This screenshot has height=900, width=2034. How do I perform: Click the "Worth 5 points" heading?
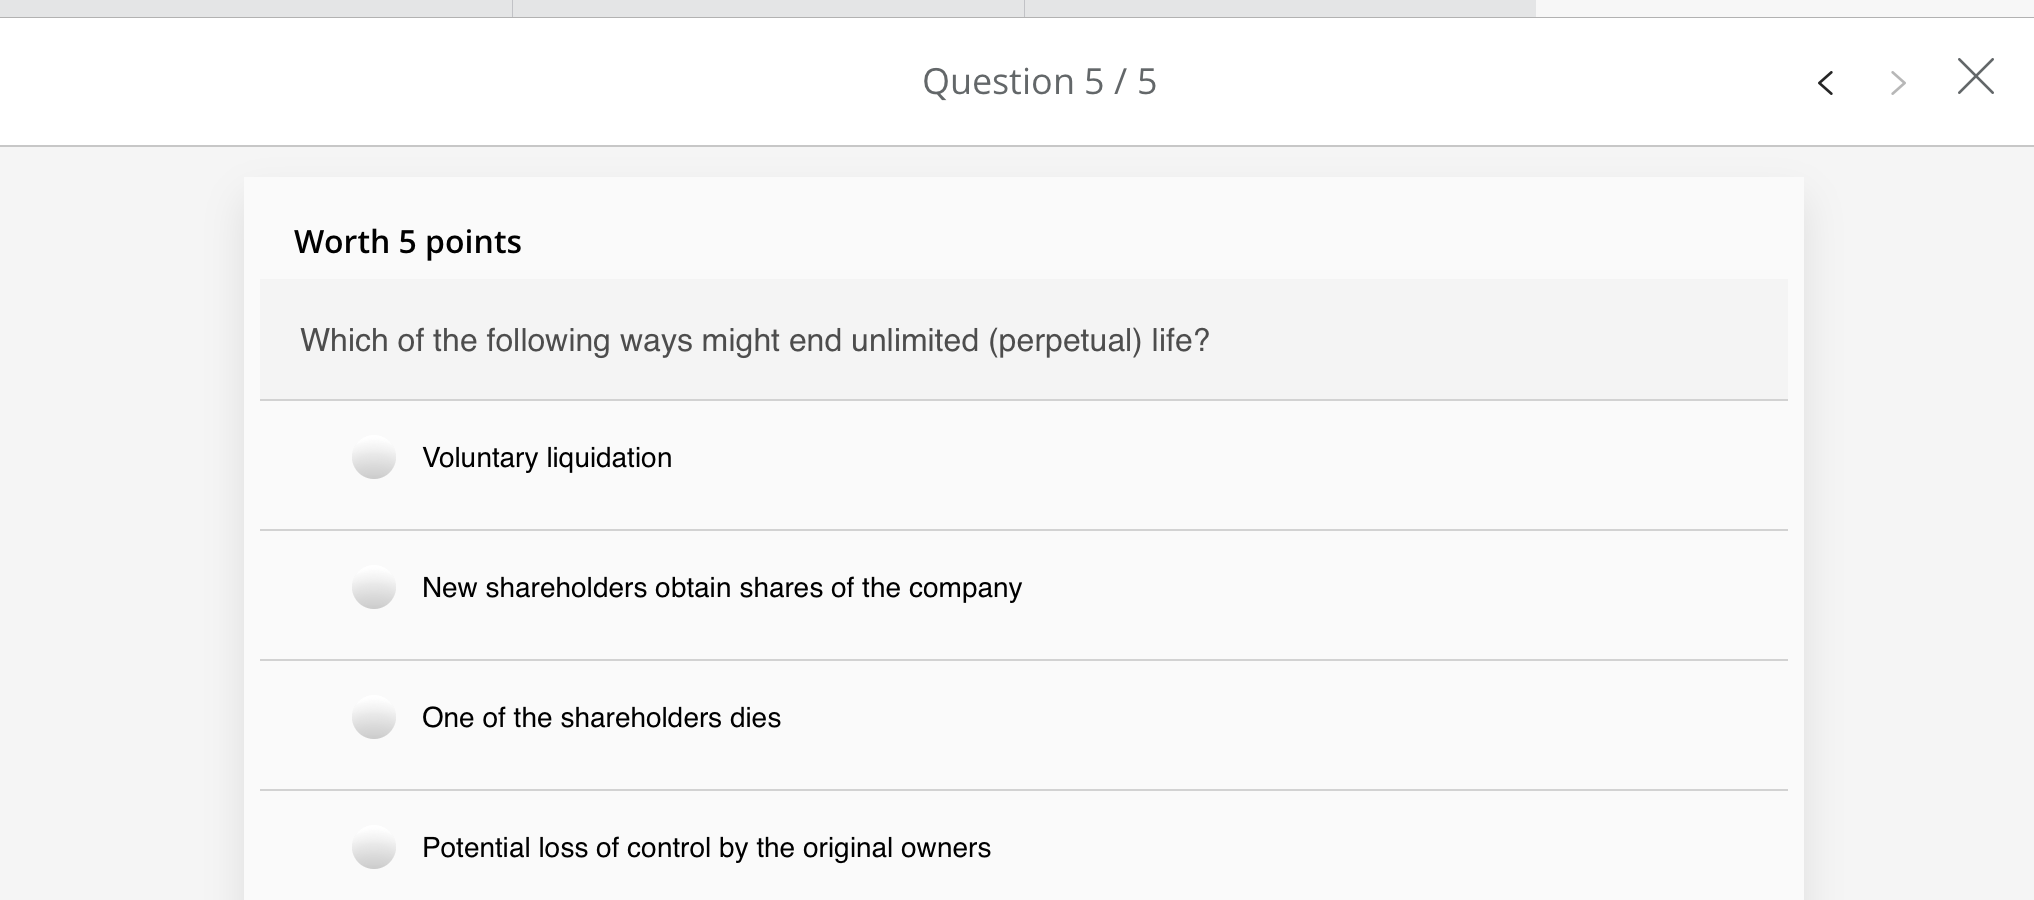[x=408, y=242]
